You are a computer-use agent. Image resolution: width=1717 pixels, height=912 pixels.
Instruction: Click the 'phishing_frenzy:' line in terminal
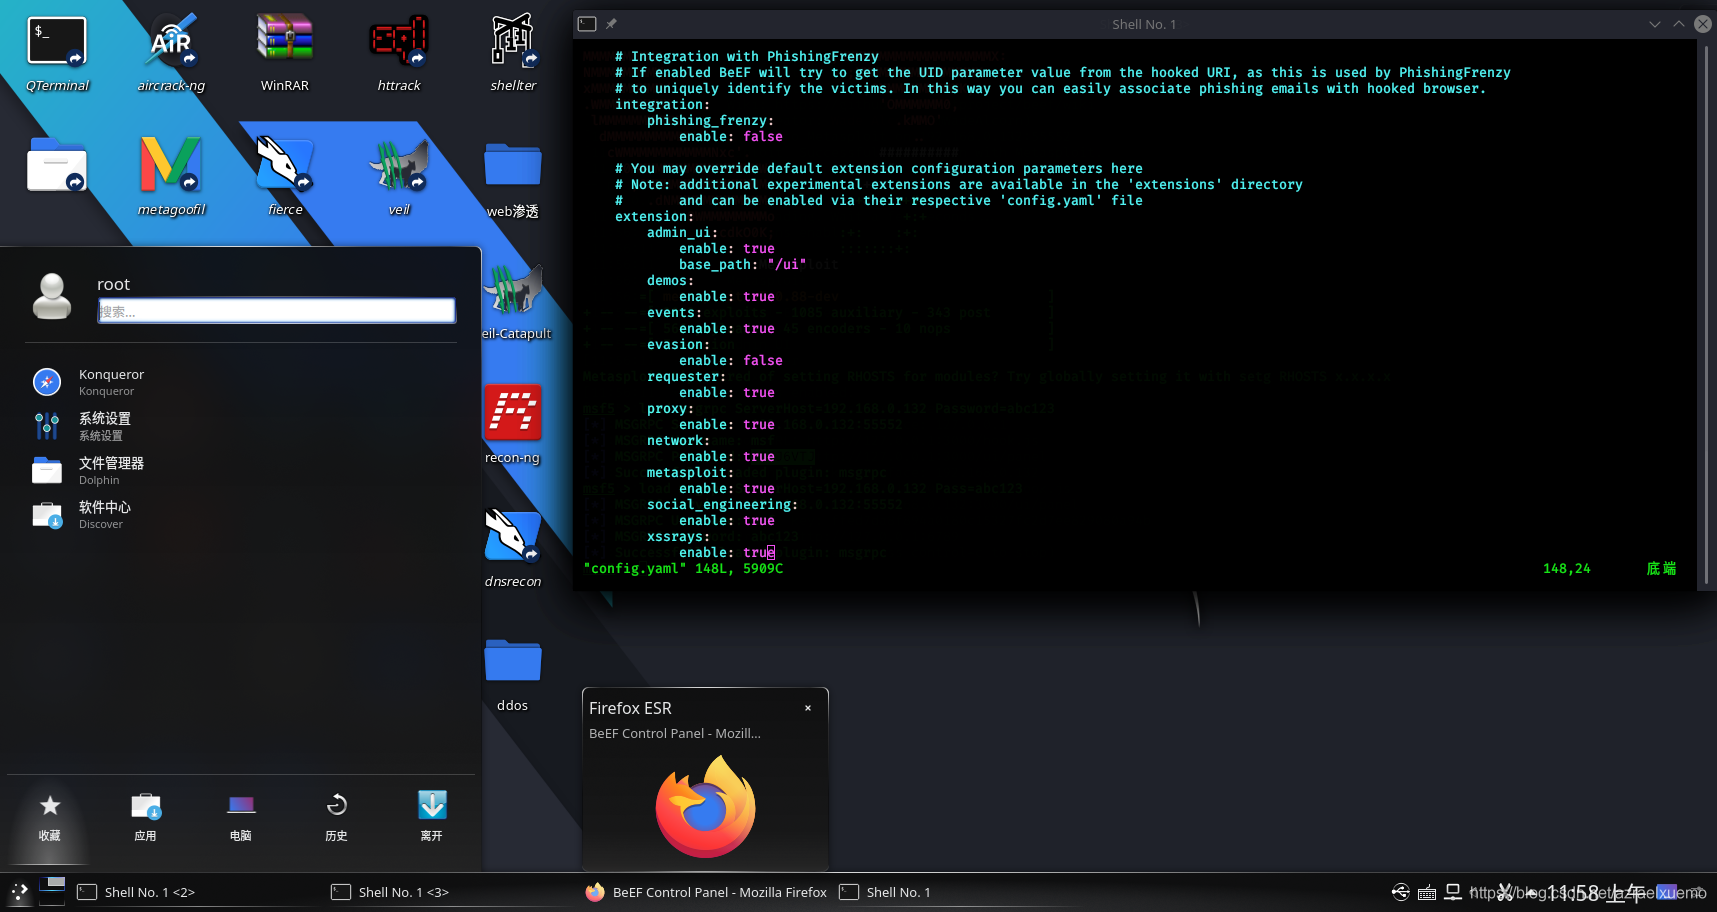[x=710, y=120]
